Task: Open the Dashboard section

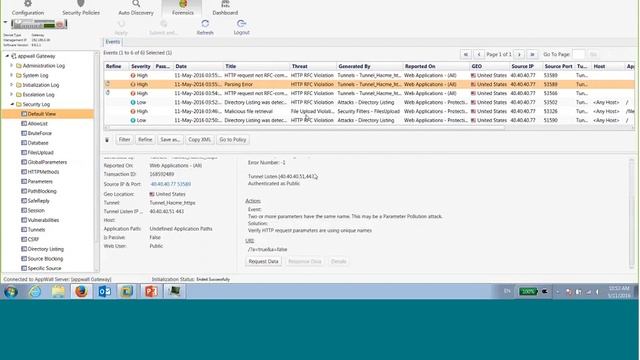Action: click(225, 7)
